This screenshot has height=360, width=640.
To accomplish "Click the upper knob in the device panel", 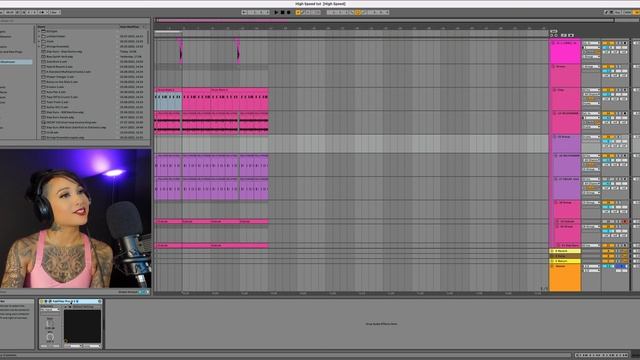I will 50,323.
